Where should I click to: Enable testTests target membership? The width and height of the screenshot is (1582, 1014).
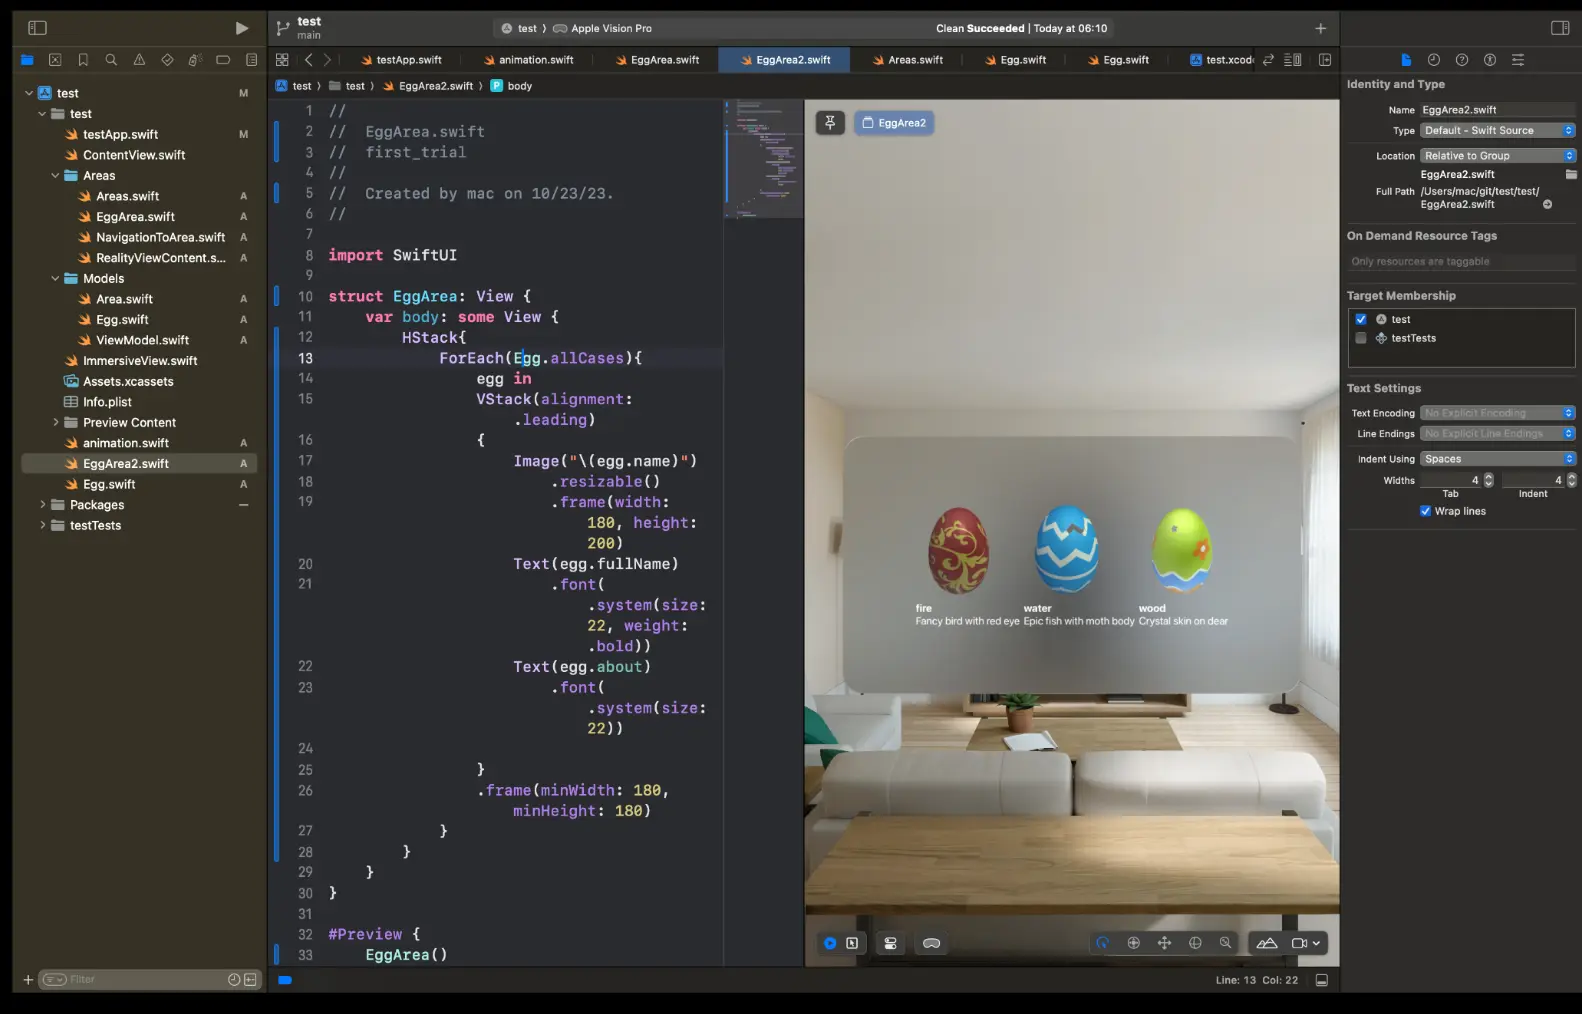click(x=1361, y=338)
